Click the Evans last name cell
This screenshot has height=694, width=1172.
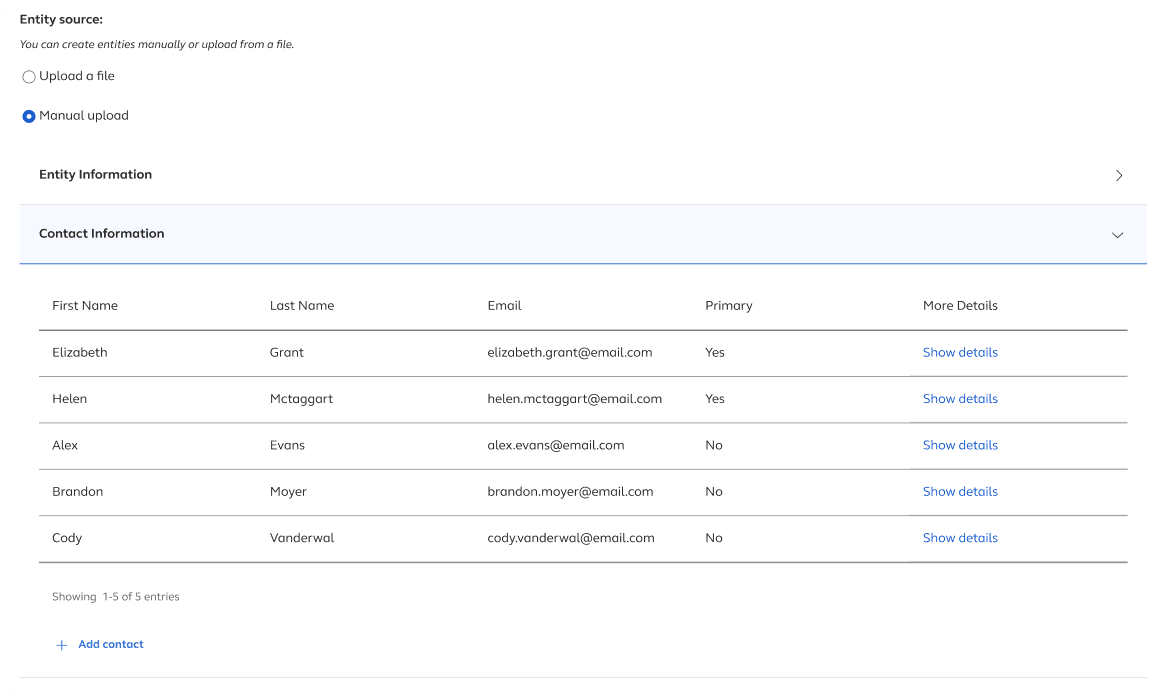tap(287, 445)
